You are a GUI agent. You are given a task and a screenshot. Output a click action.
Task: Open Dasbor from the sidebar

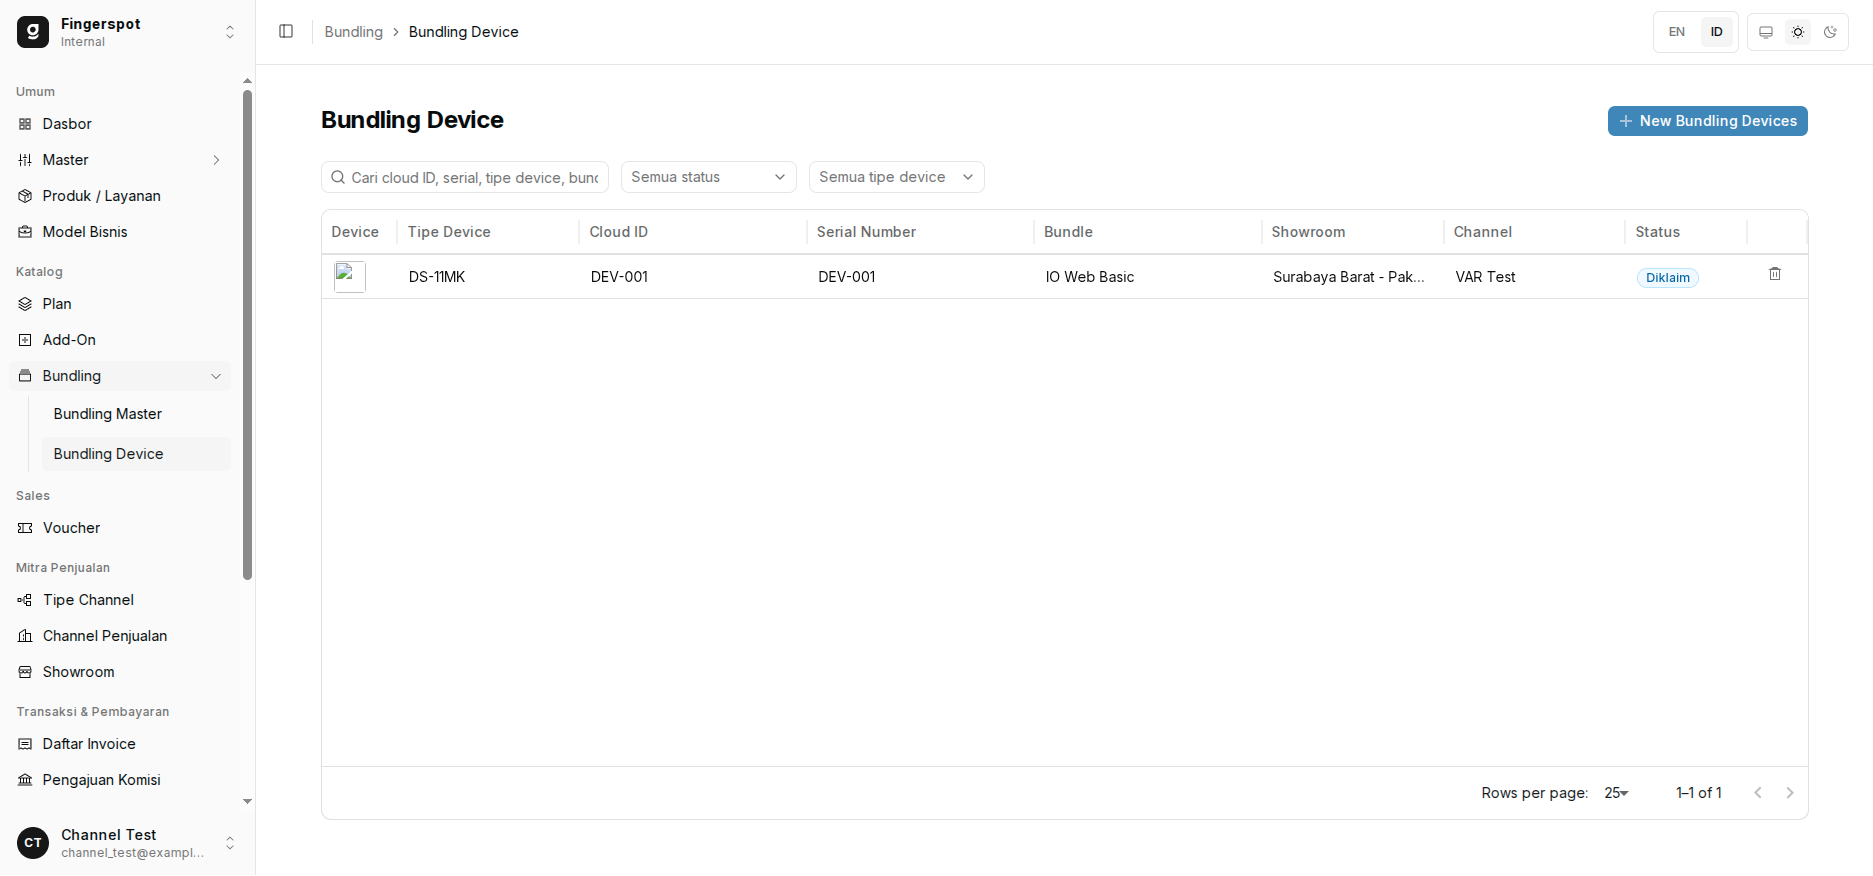click(120, 124)
